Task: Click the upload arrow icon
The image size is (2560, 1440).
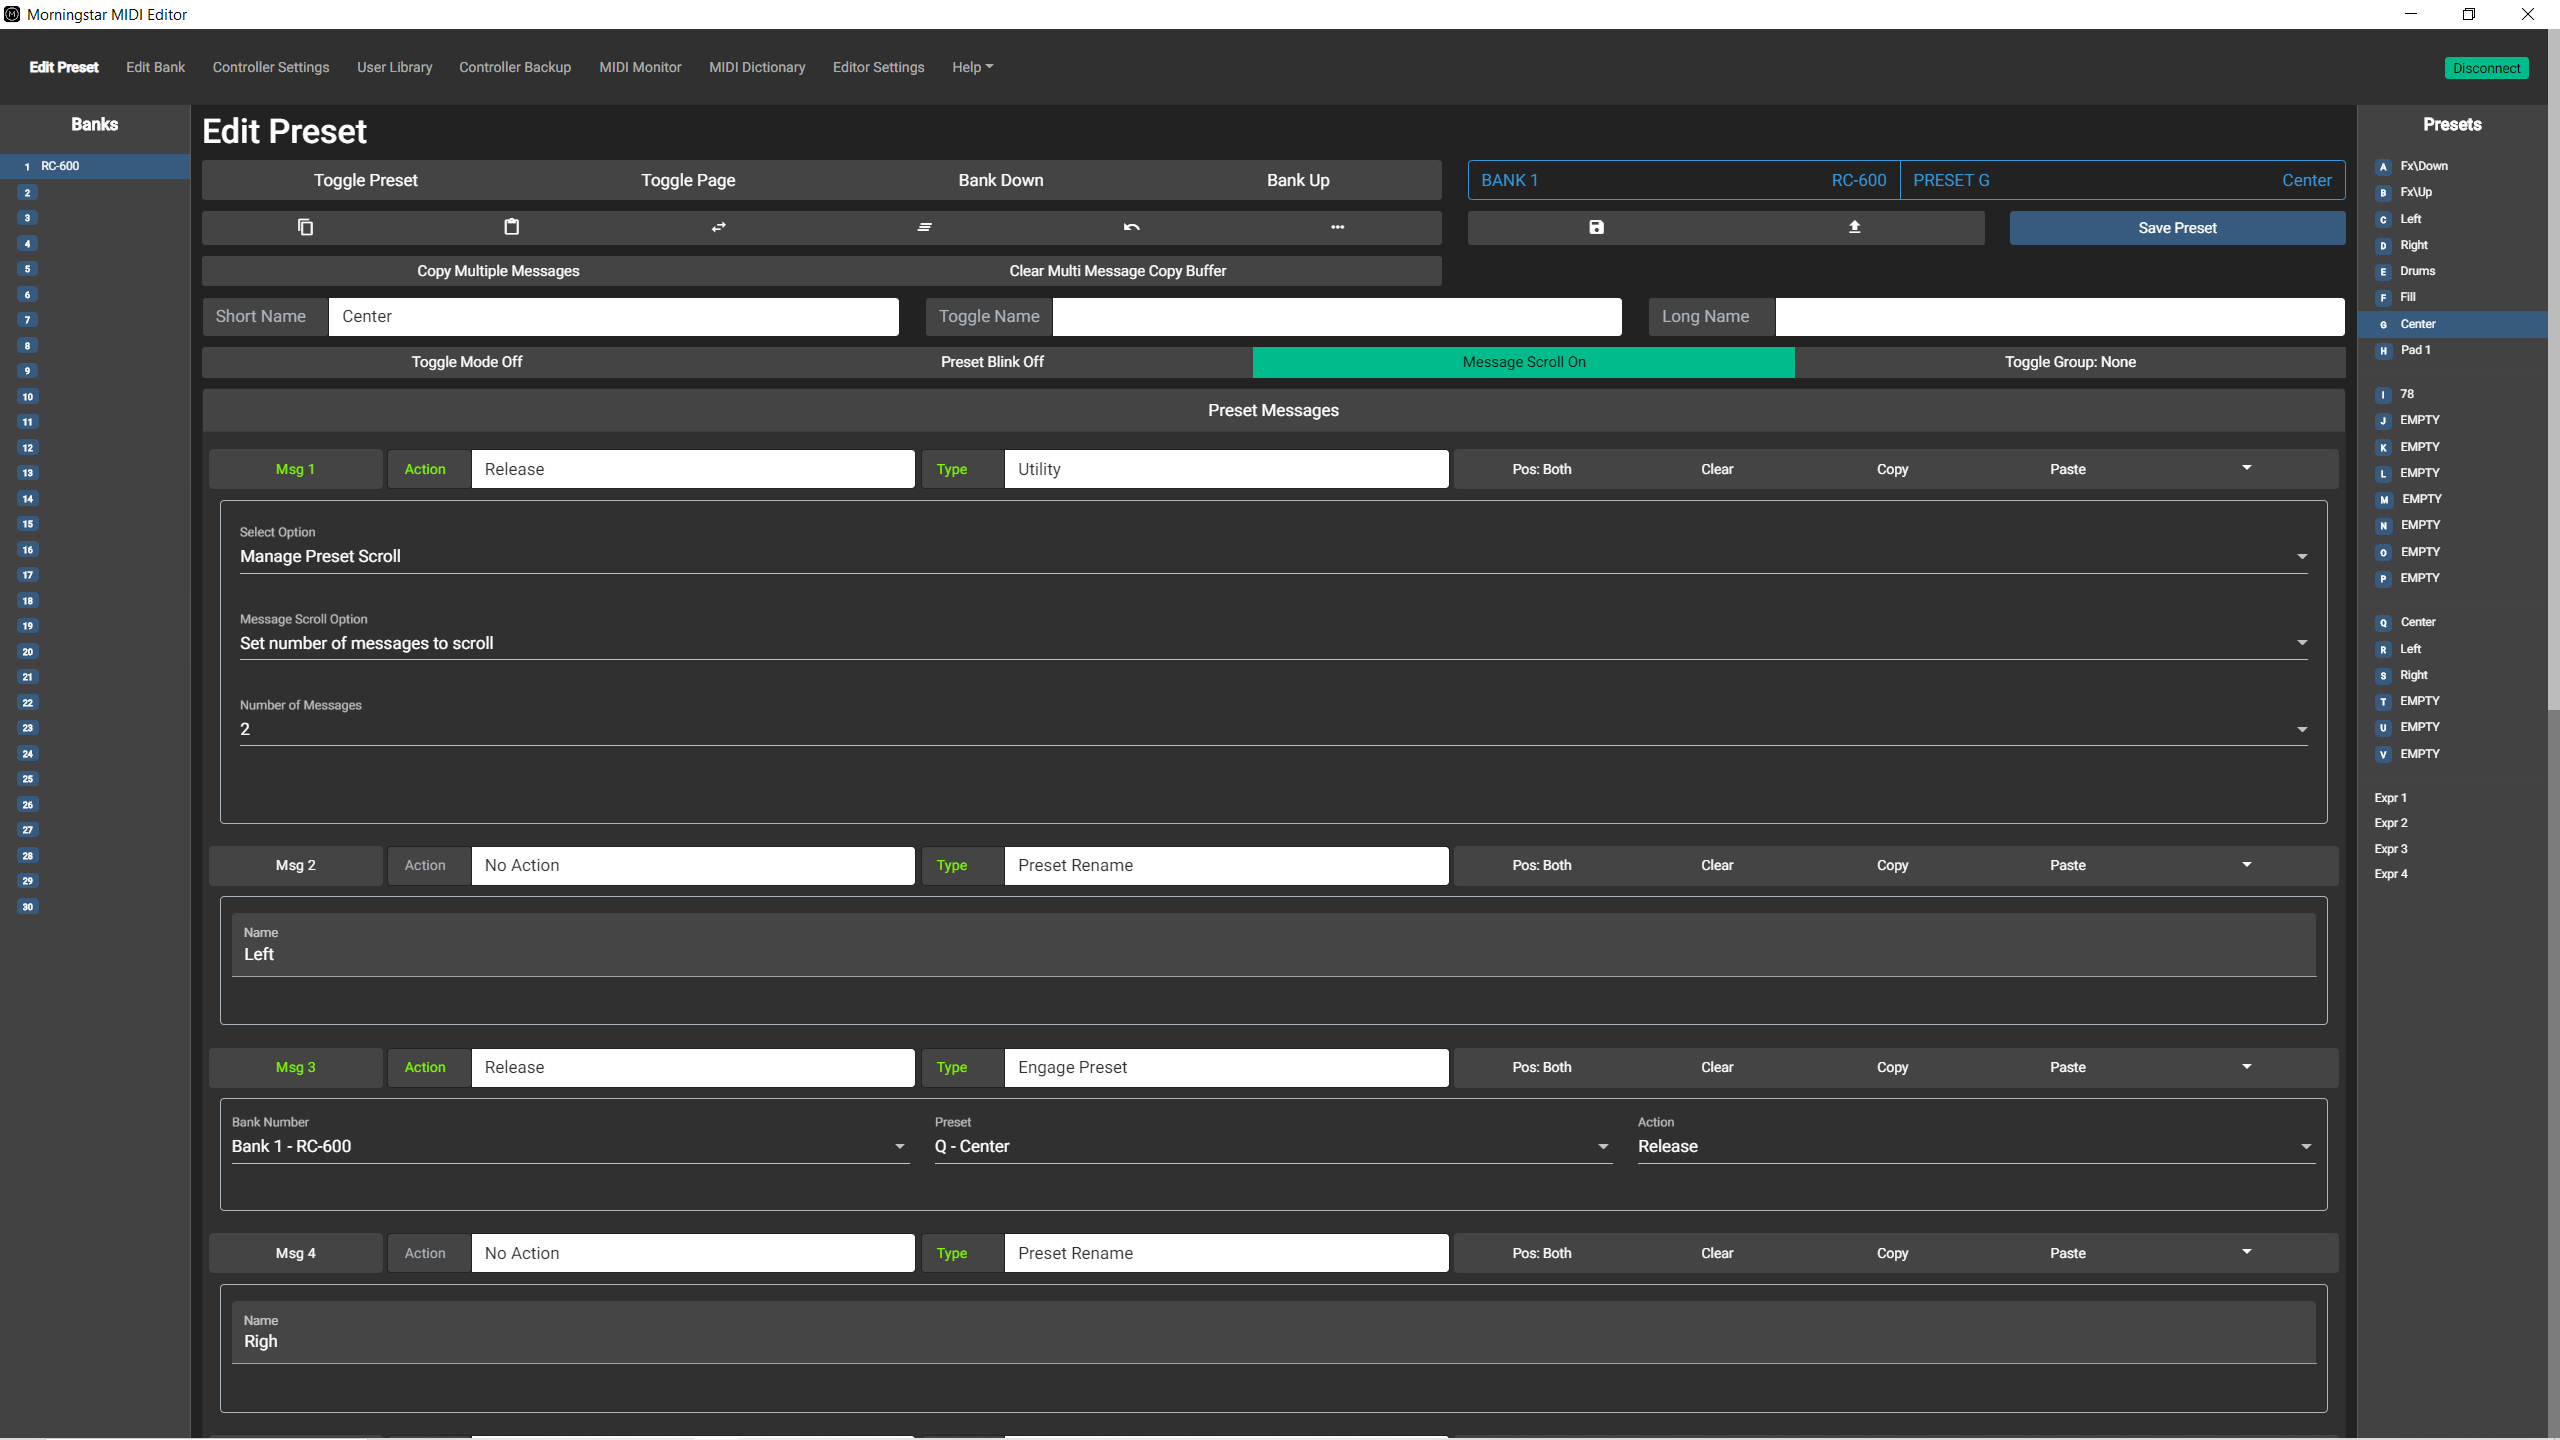Action: (x=1854, y=227)
